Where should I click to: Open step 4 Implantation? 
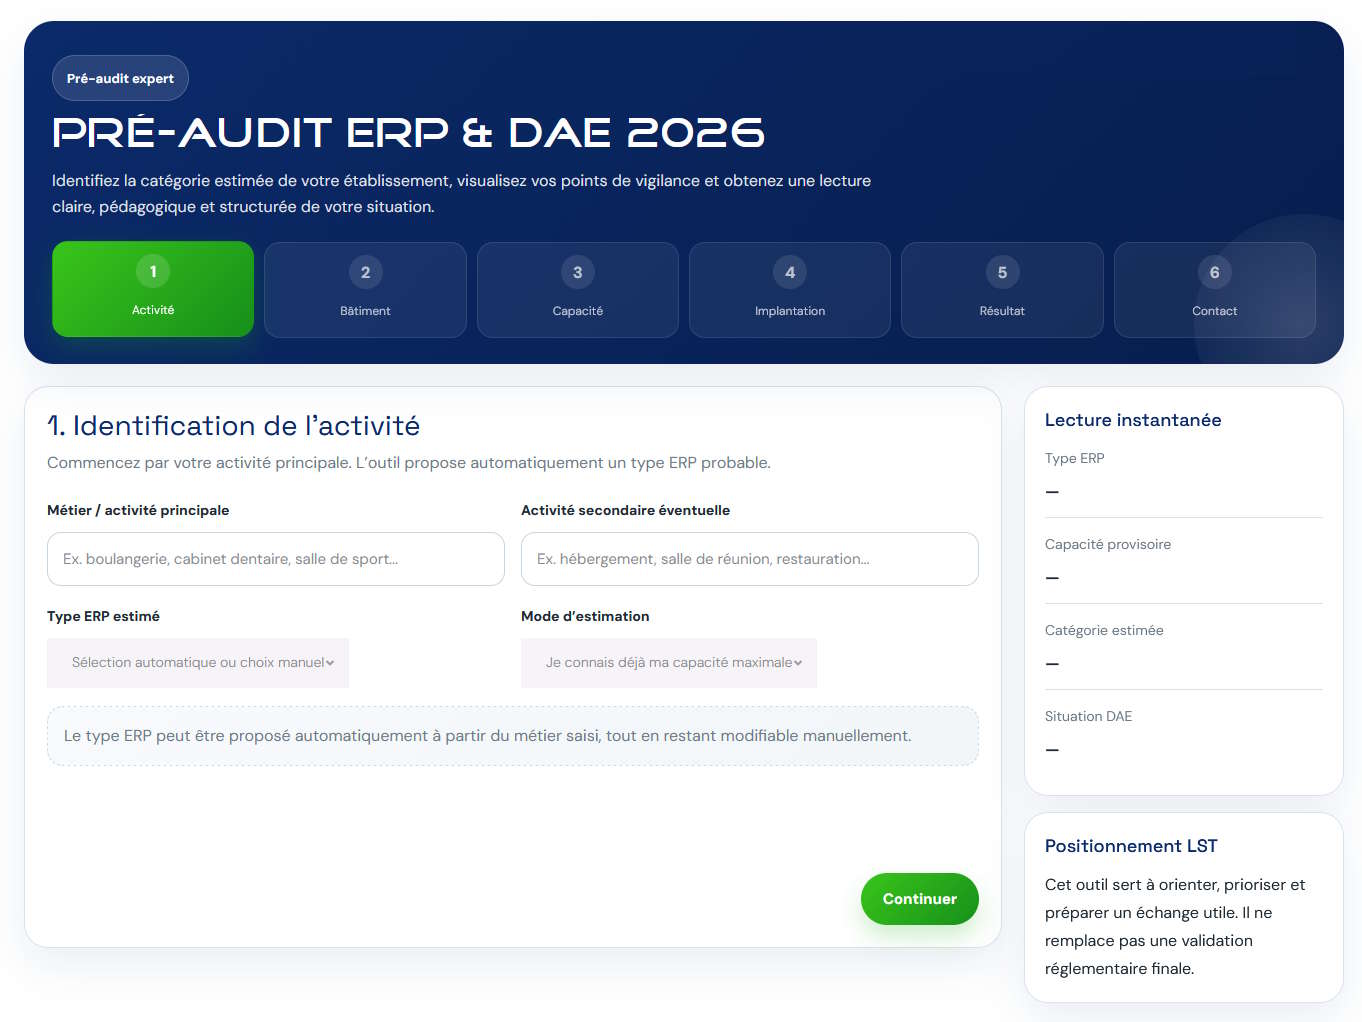pos(789,289)
